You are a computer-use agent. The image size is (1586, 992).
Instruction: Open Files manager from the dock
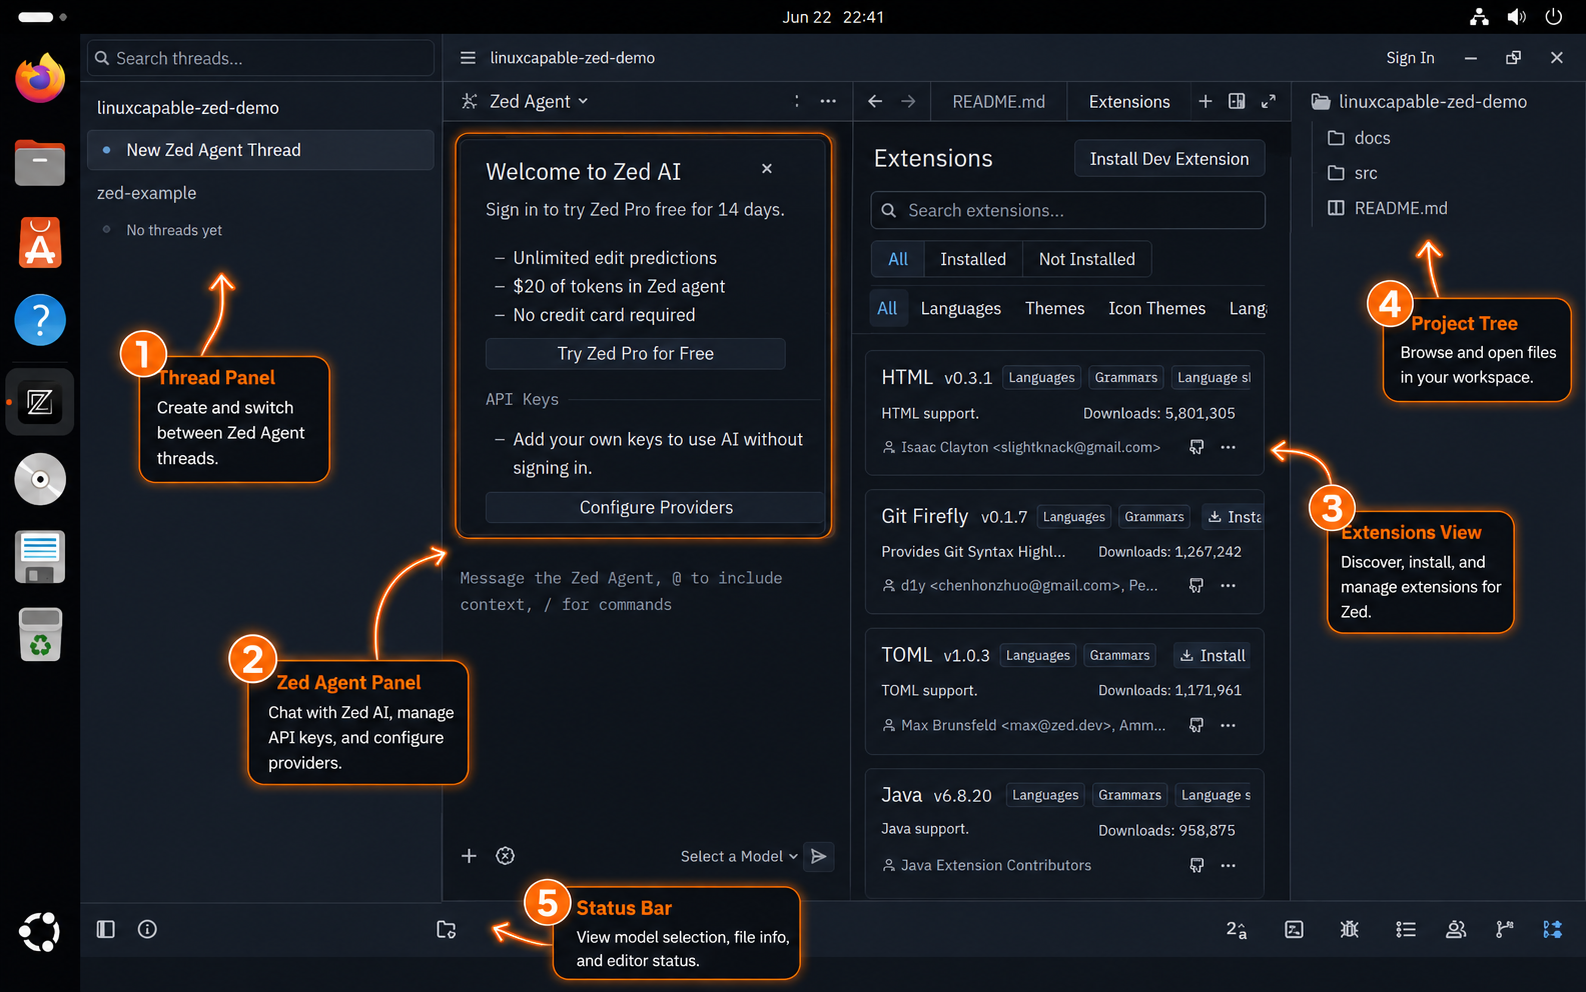pos(40,162)
